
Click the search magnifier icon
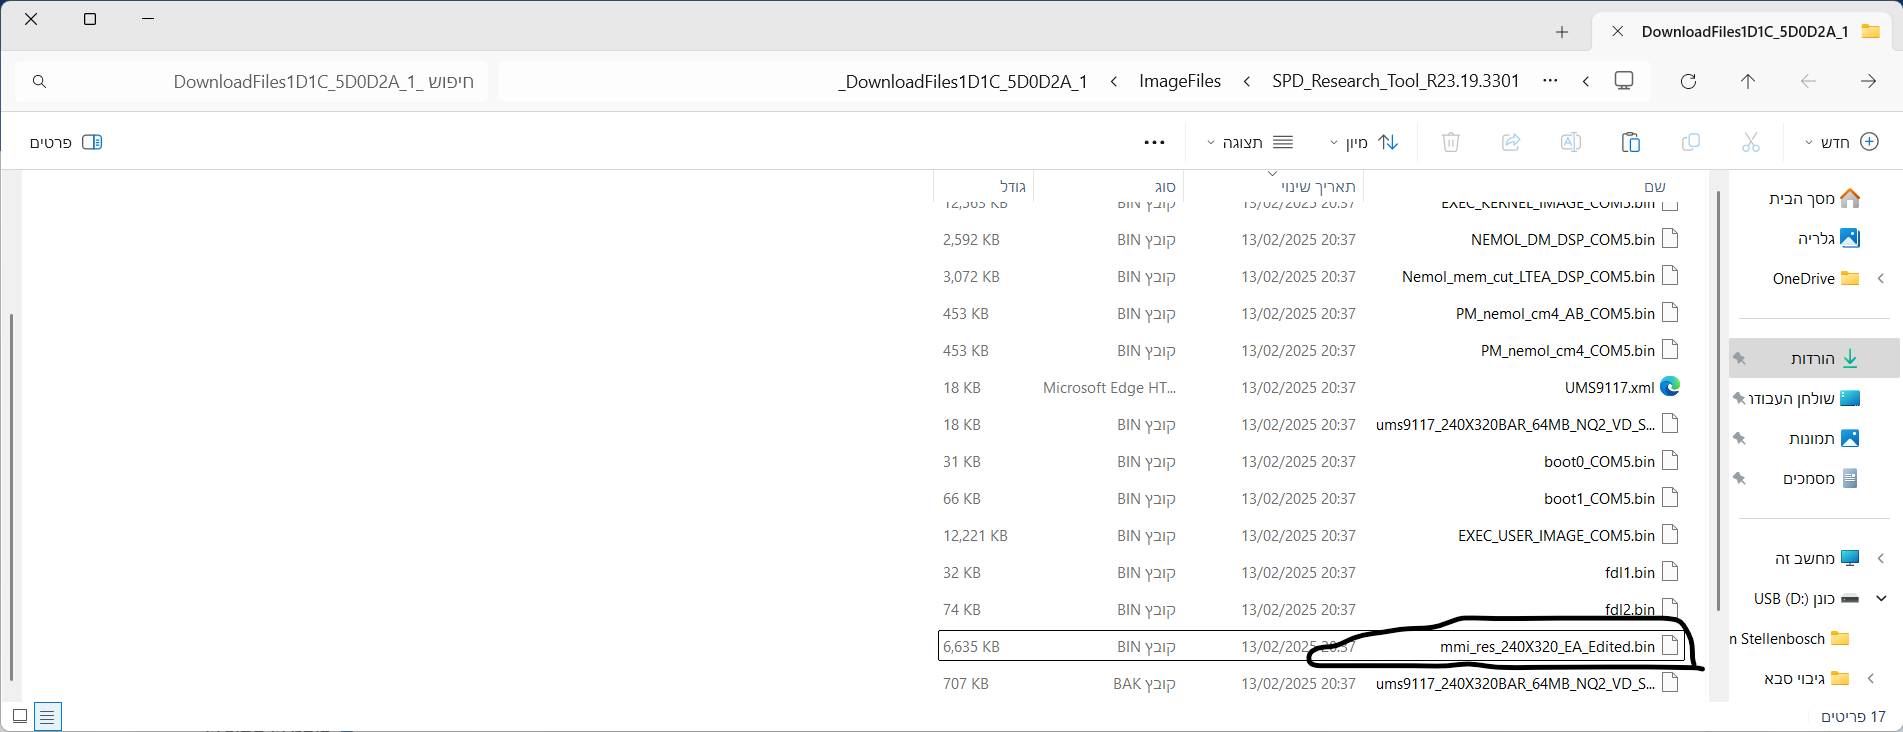tap(39, 81)
